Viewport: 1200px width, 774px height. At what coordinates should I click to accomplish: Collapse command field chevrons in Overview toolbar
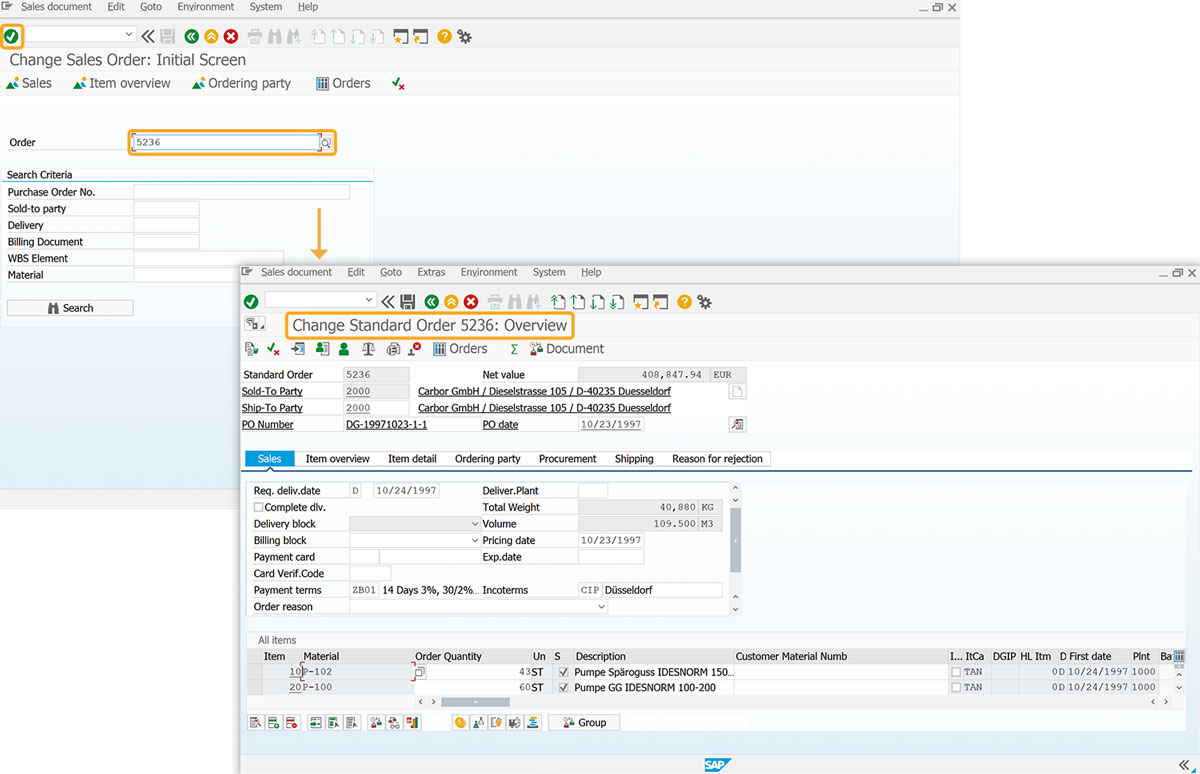point(387,301)
